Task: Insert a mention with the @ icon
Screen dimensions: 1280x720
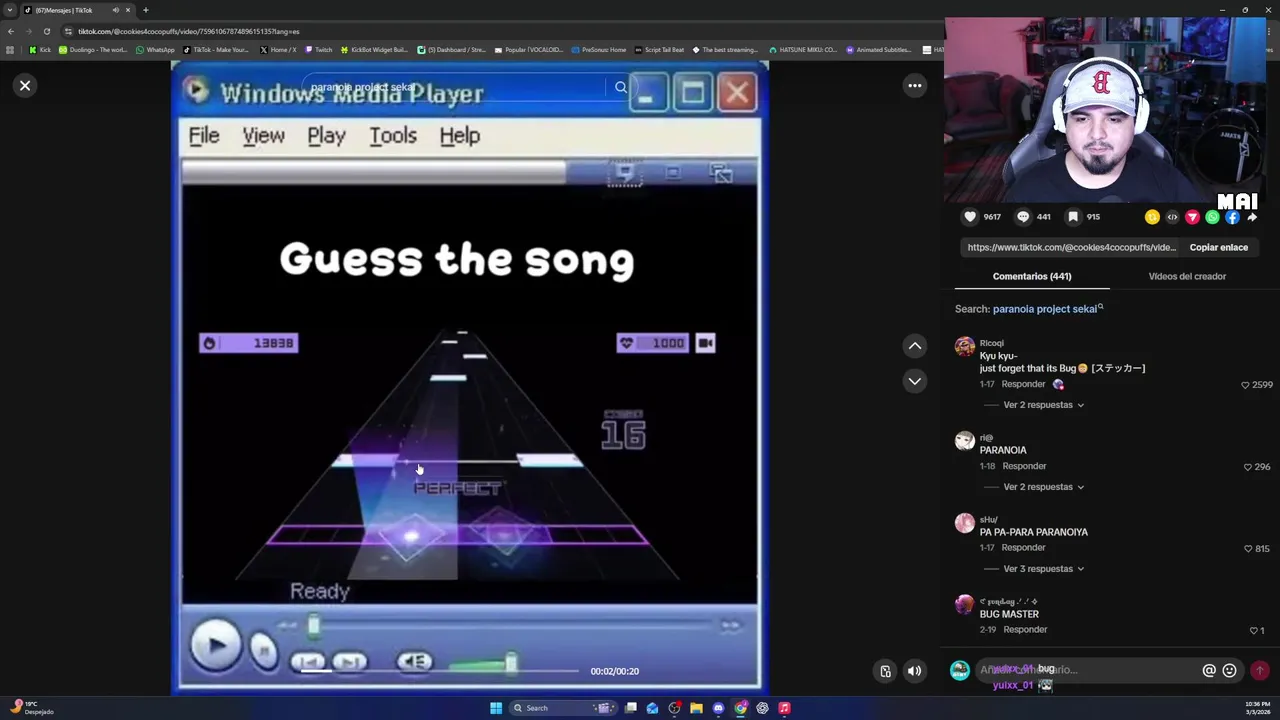Action: point(1209,671)
